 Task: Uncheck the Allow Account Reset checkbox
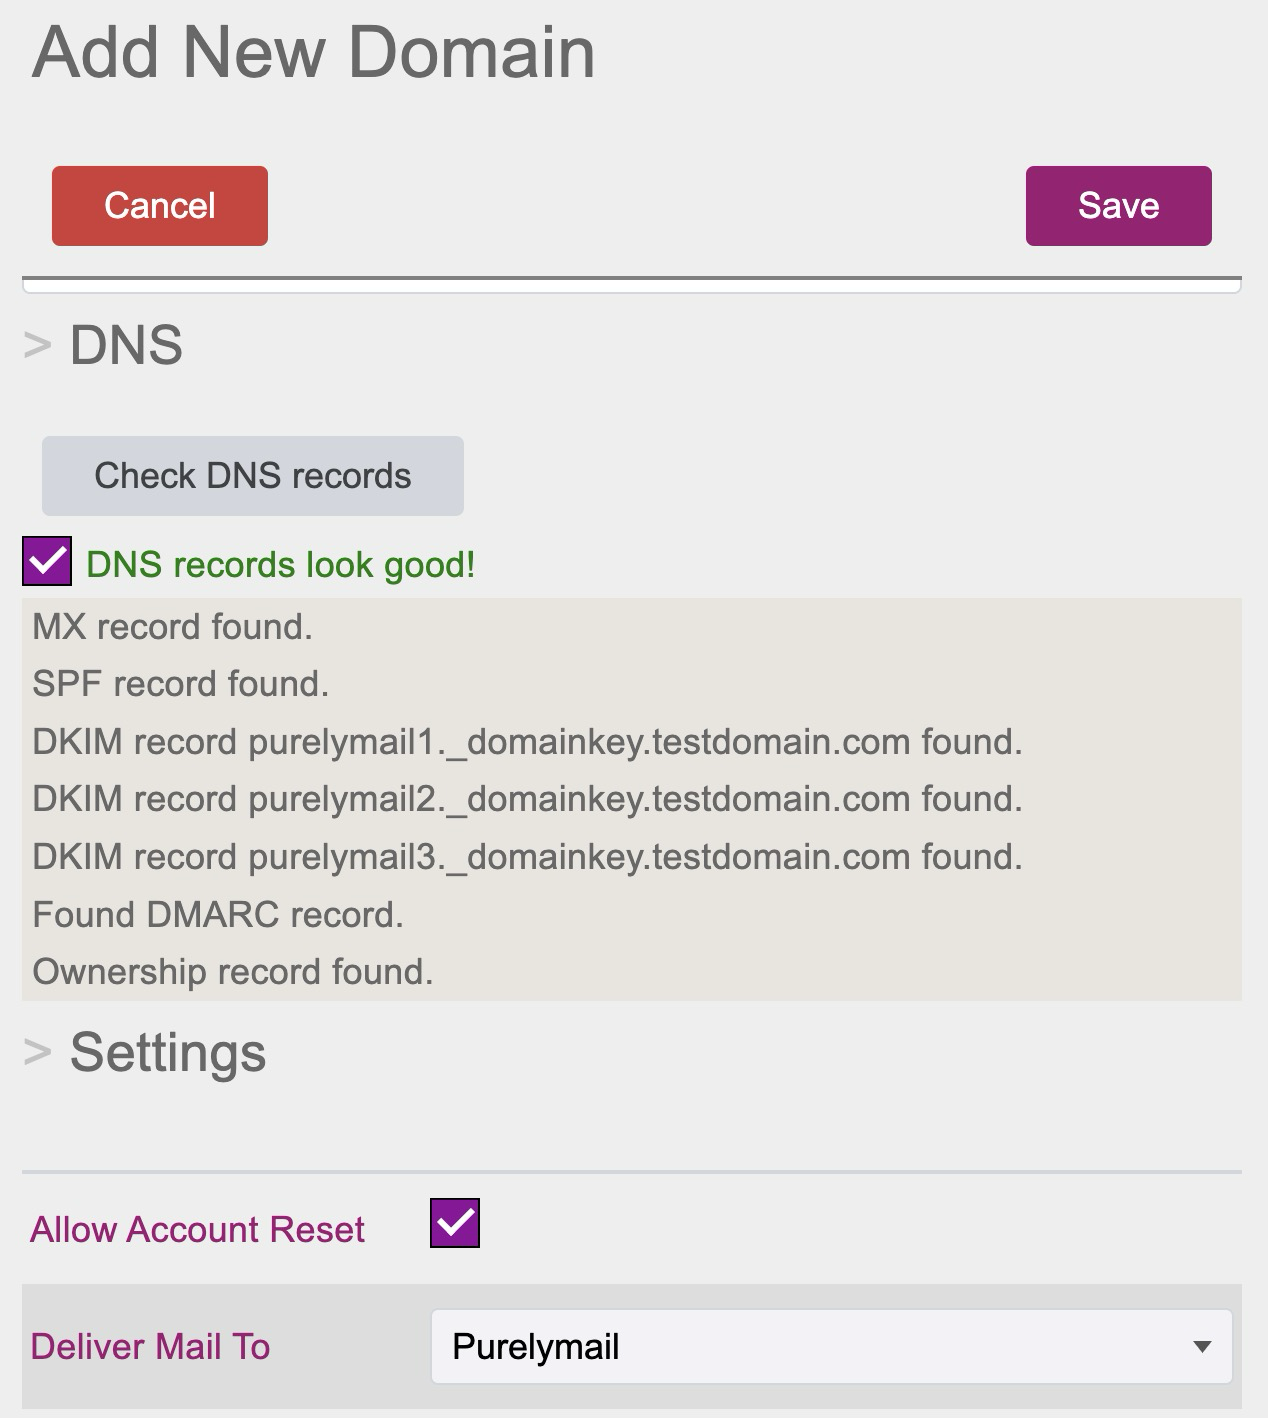455,1223
